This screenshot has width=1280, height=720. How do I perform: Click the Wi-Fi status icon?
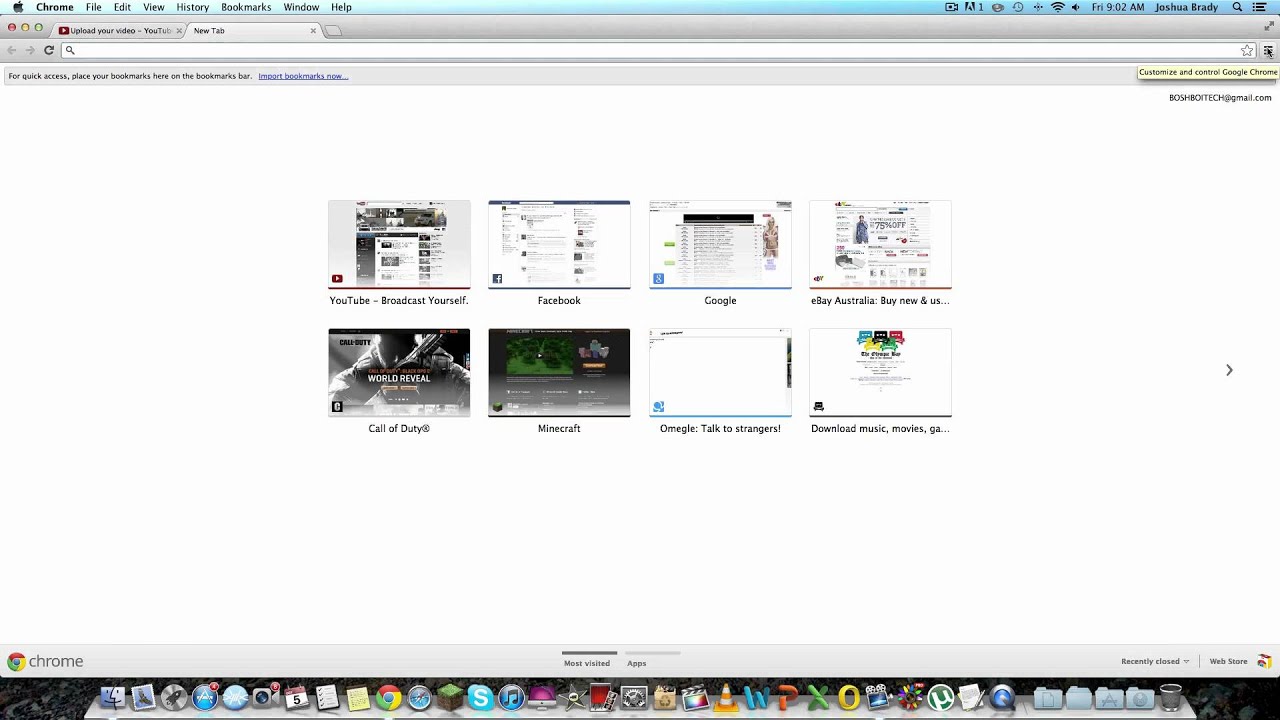pos(1057,7)
